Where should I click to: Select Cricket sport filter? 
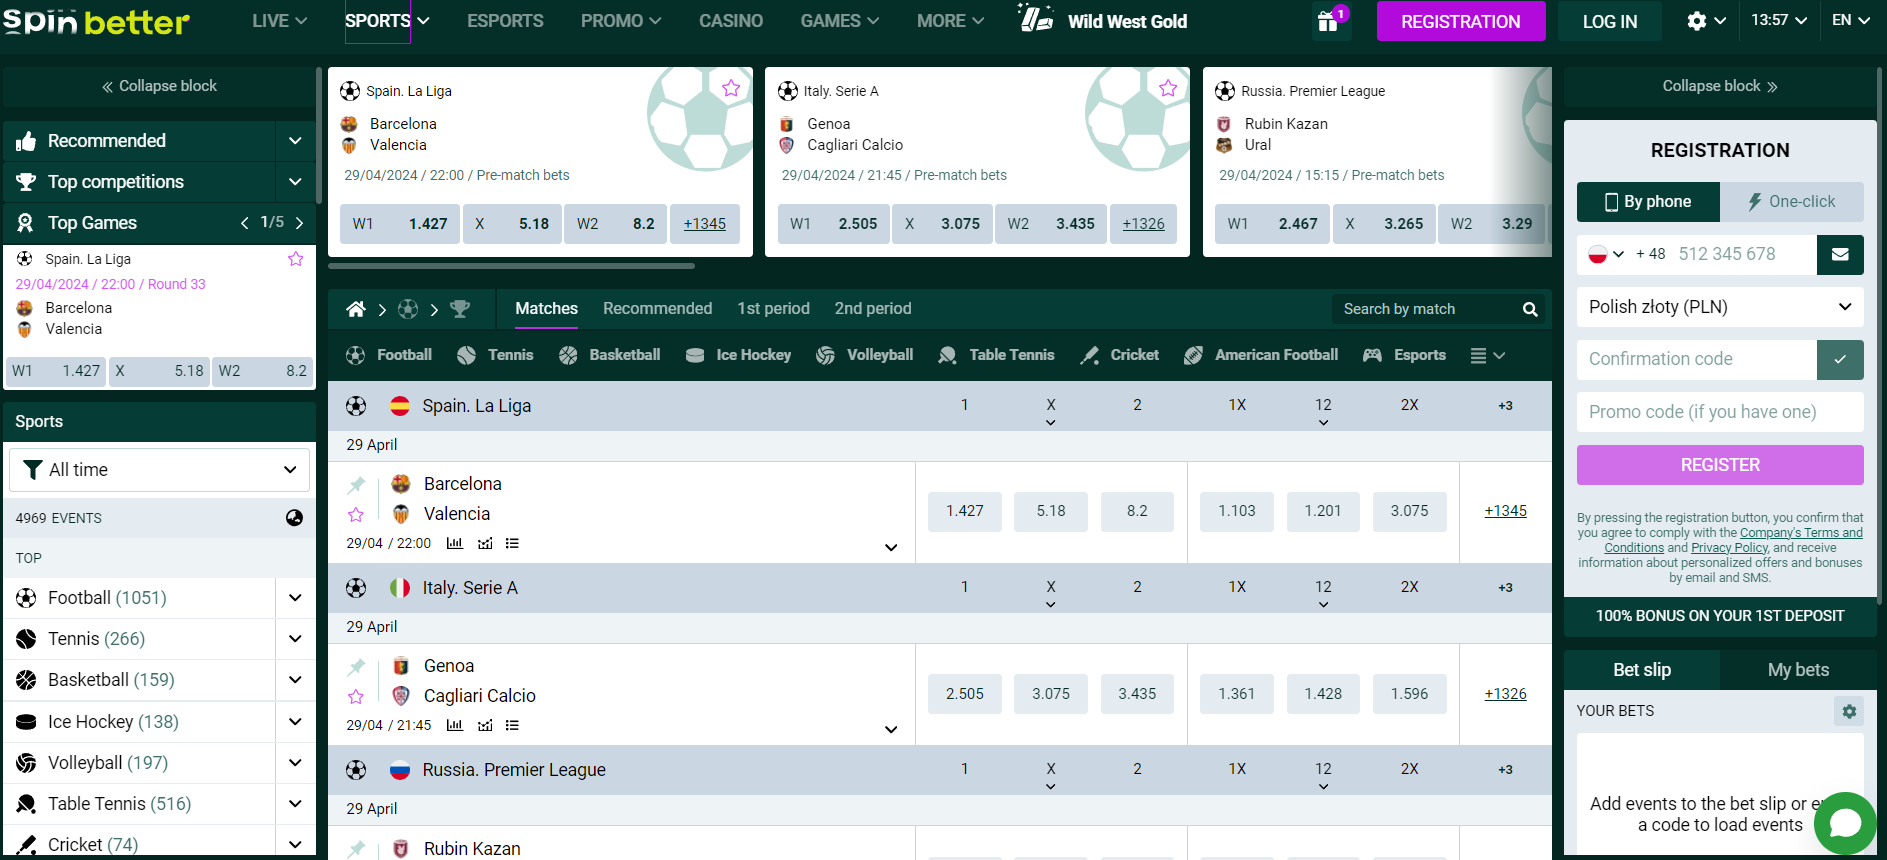coord(1119,355)
